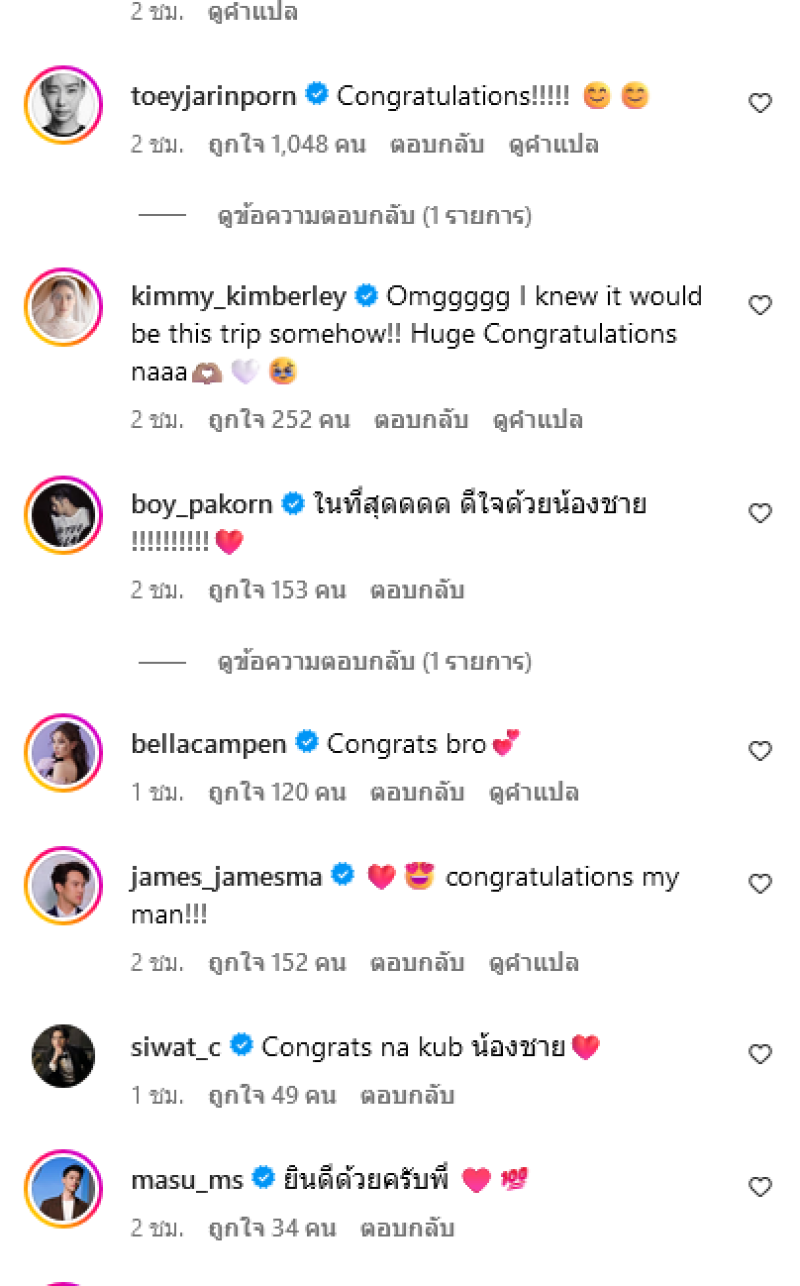Open the boy_pakorn username link
This screenshot has width=800, height=1286.
coord(202,504)
